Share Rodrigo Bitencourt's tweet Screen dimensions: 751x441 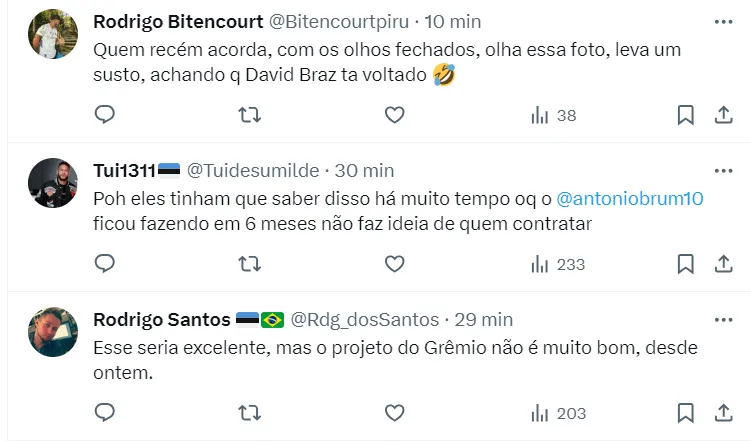pos(723,115)
